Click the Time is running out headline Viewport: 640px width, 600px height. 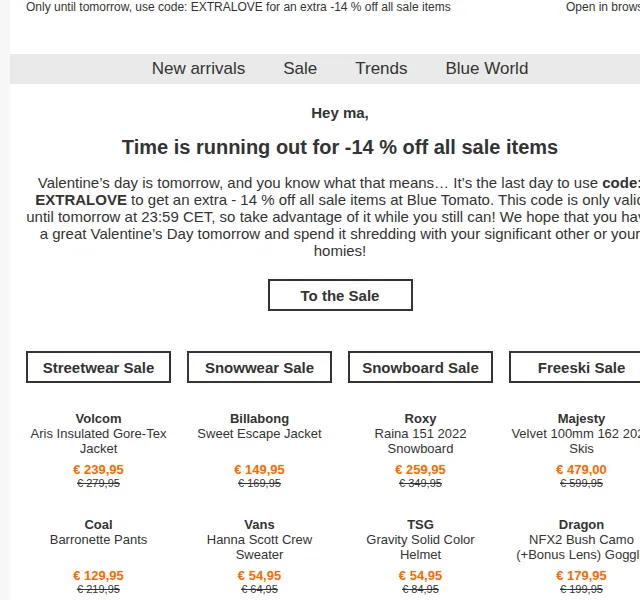pos(340,147)
